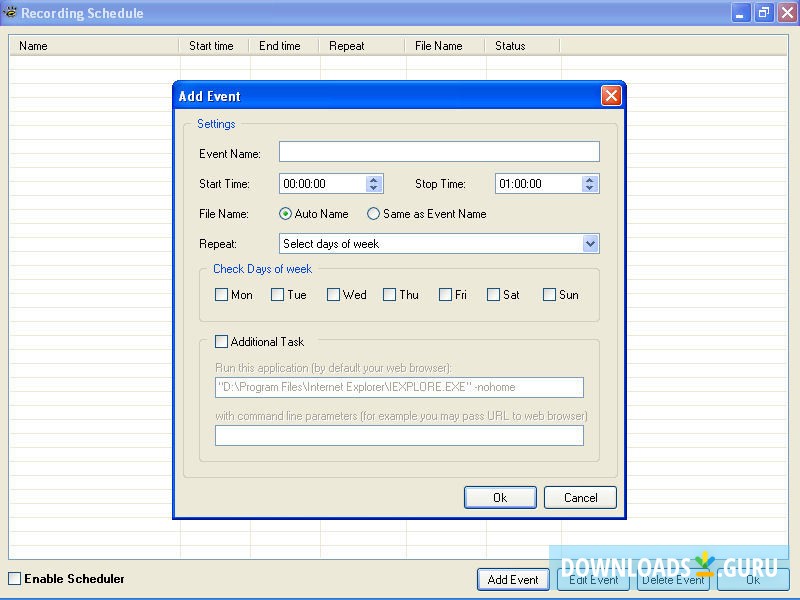The image size is (800, 600).
Task: Click the Start Time spinner down arrow
Action: tap(372, 188)
